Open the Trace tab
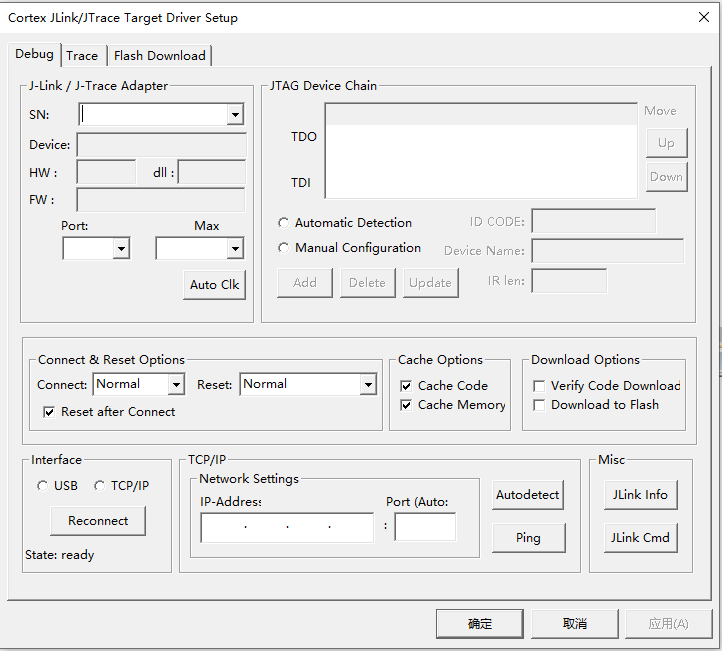Image resolution: width=722 pixels, height=651 pixels. pos(82,56)
